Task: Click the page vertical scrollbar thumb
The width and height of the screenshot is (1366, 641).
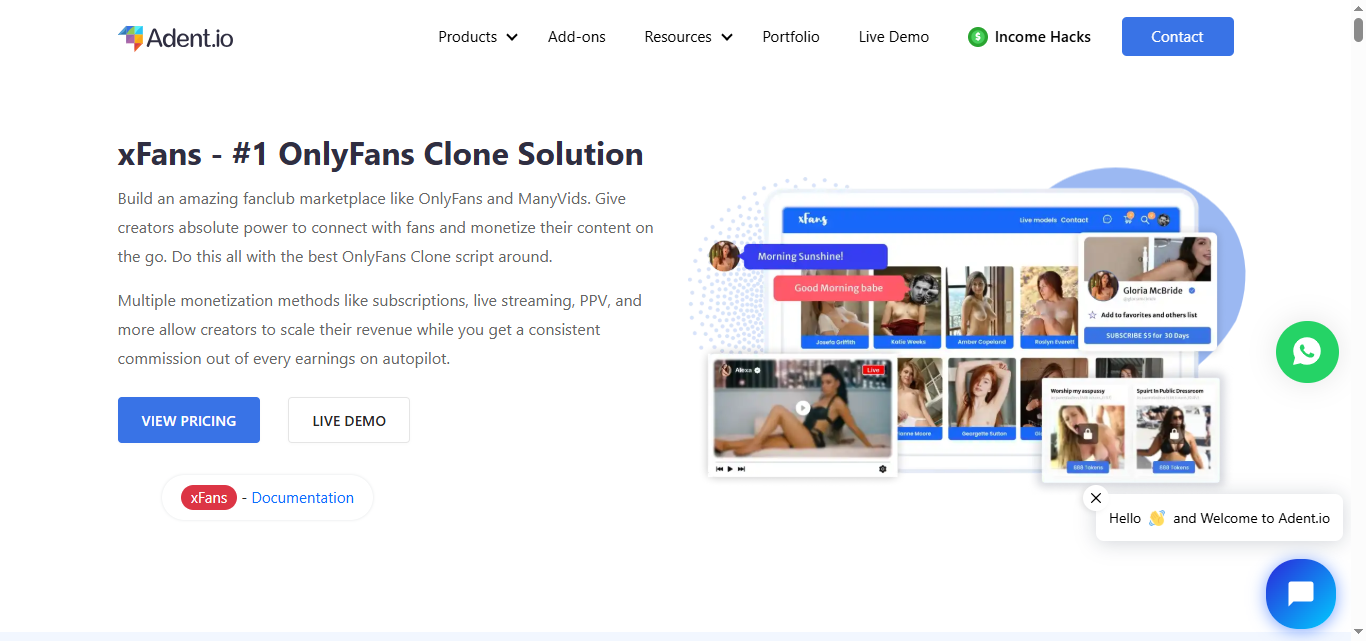Action: point(1359,28)
